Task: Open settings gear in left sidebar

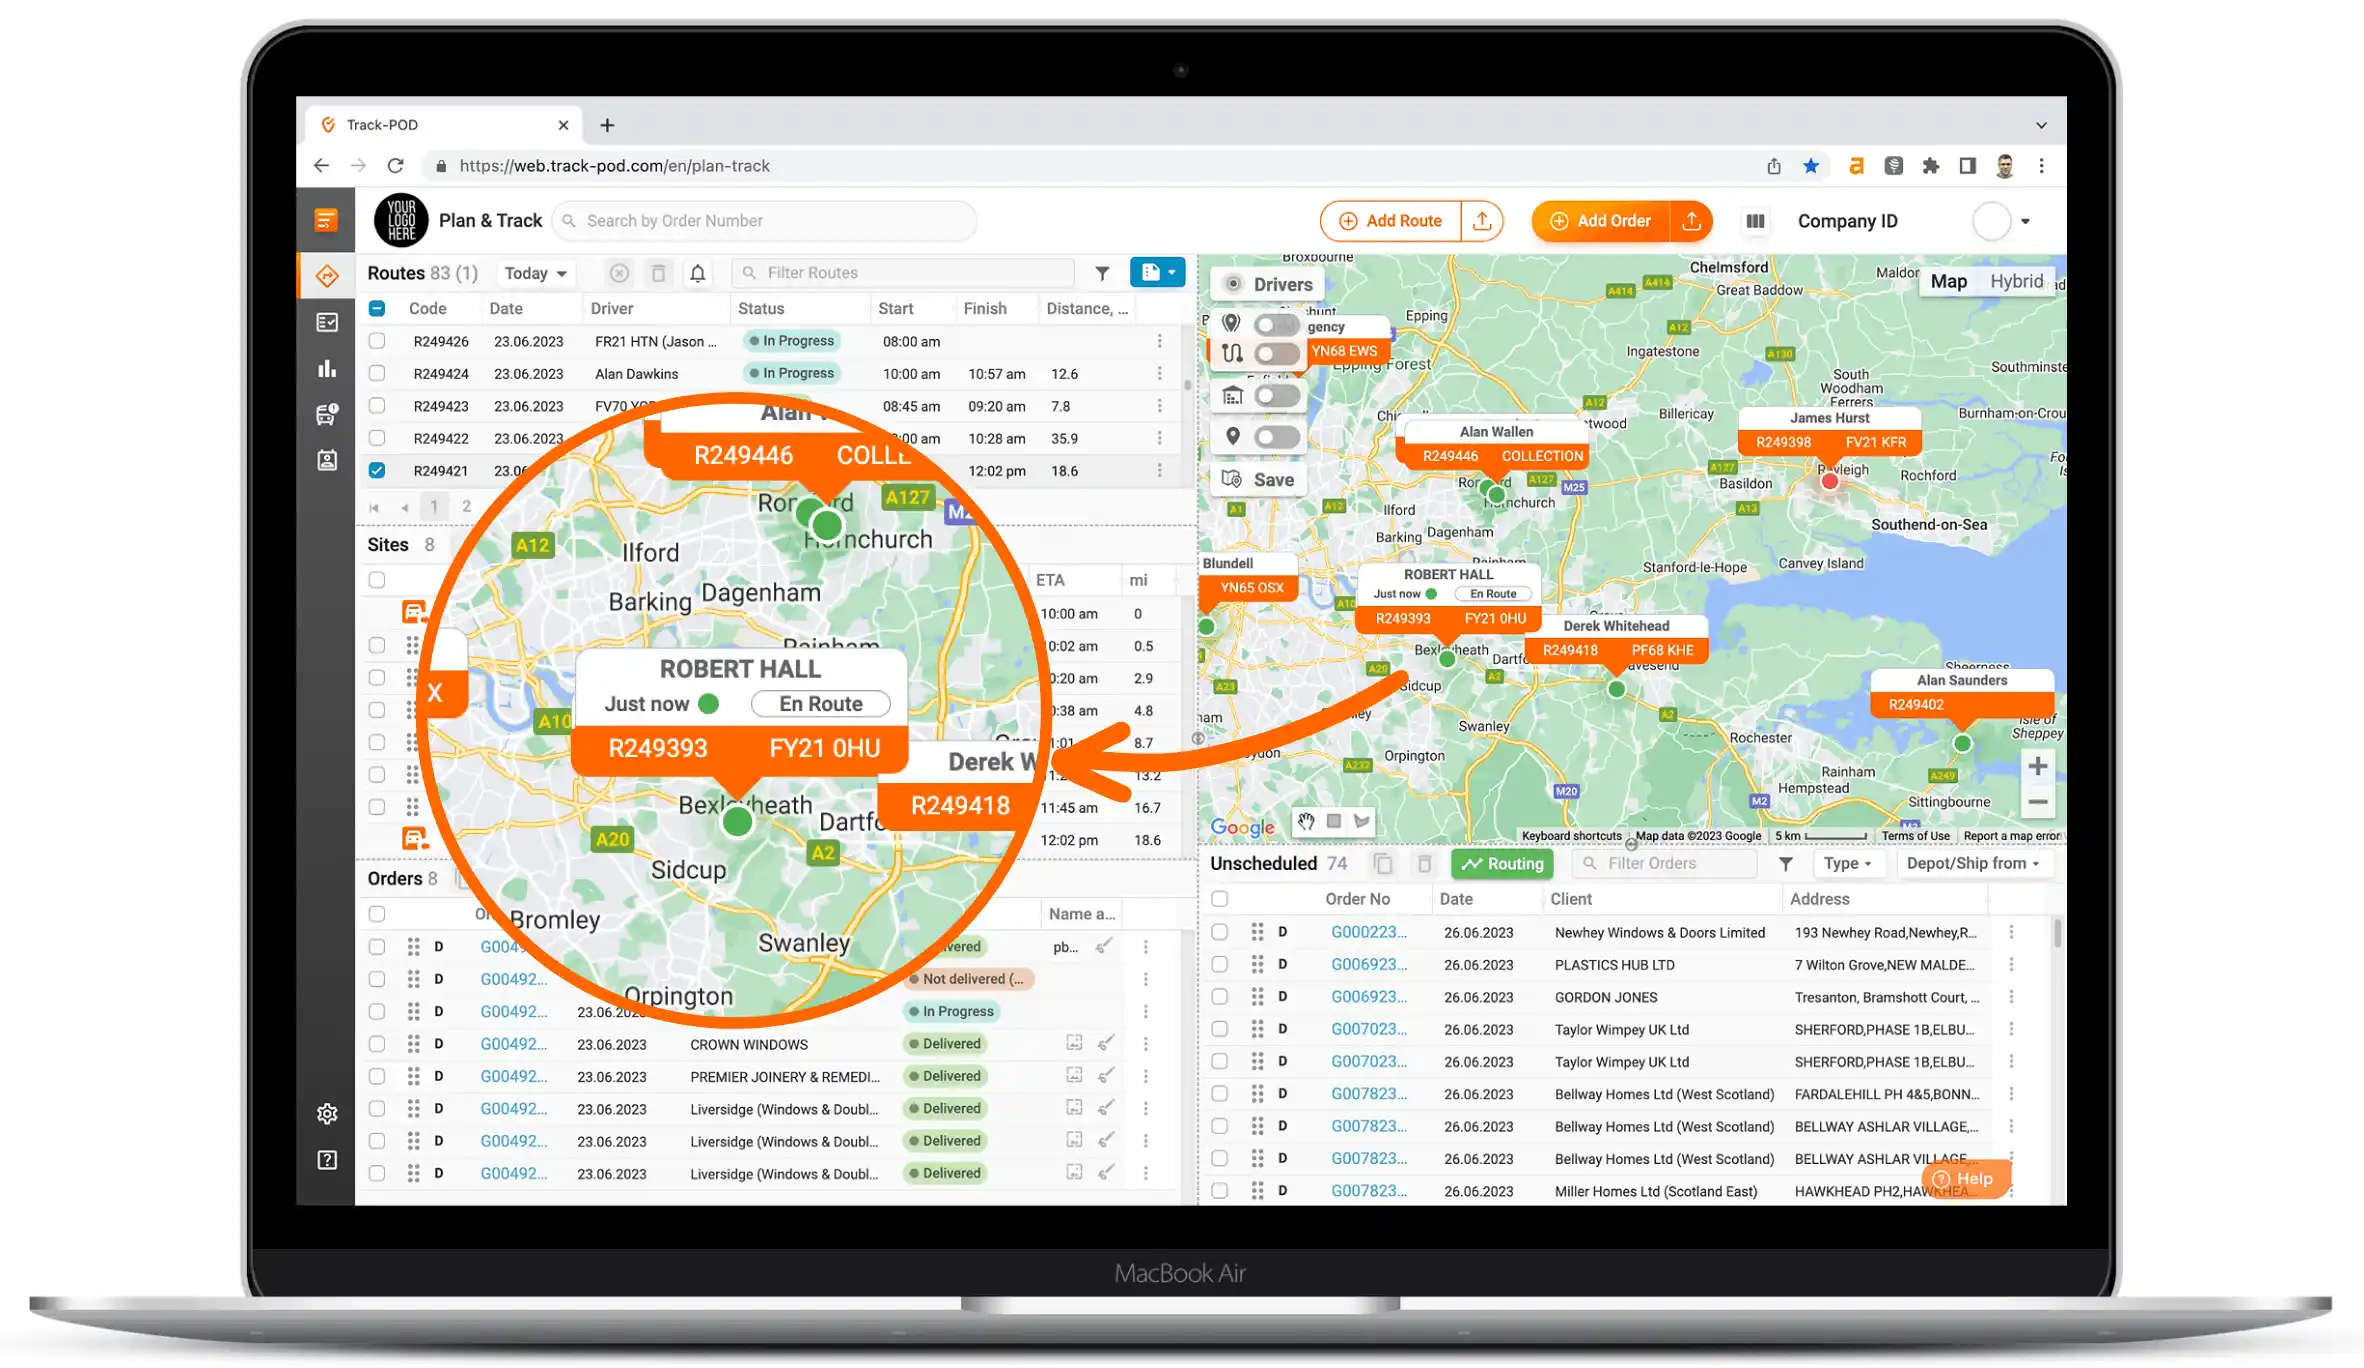Action: pyautogui.click(x=327, y=1114)
